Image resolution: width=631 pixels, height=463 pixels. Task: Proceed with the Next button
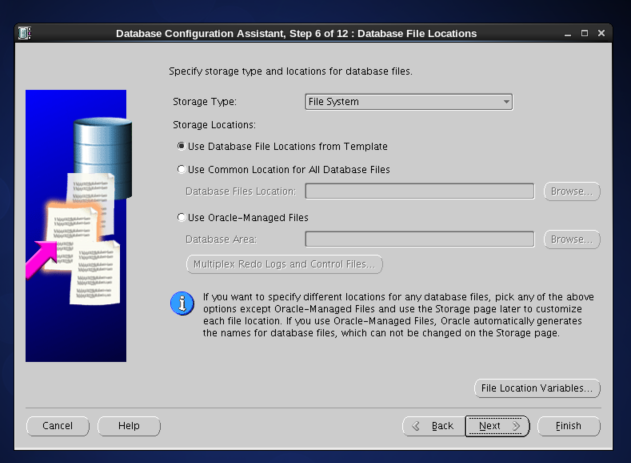495,426
